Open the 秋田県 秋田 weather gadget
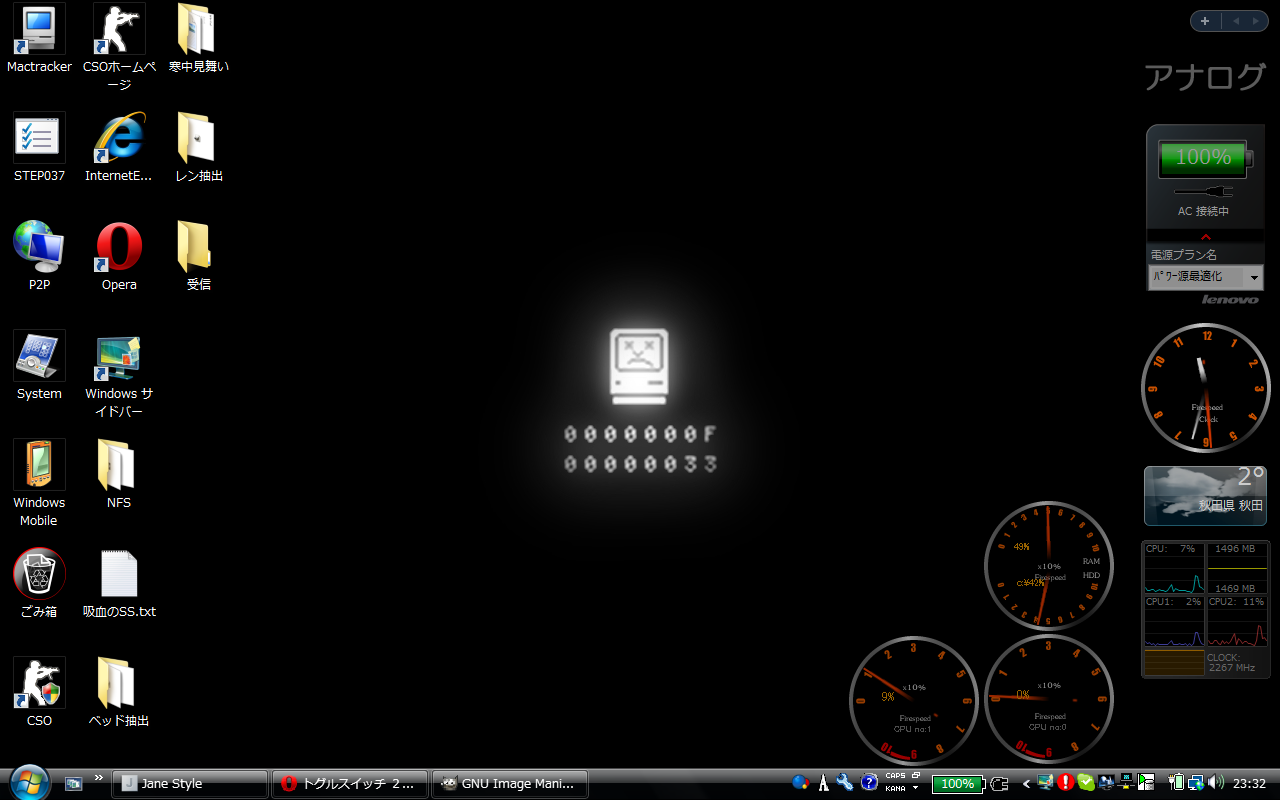This screenshot has height=800, width=1280. [1206, 496]
